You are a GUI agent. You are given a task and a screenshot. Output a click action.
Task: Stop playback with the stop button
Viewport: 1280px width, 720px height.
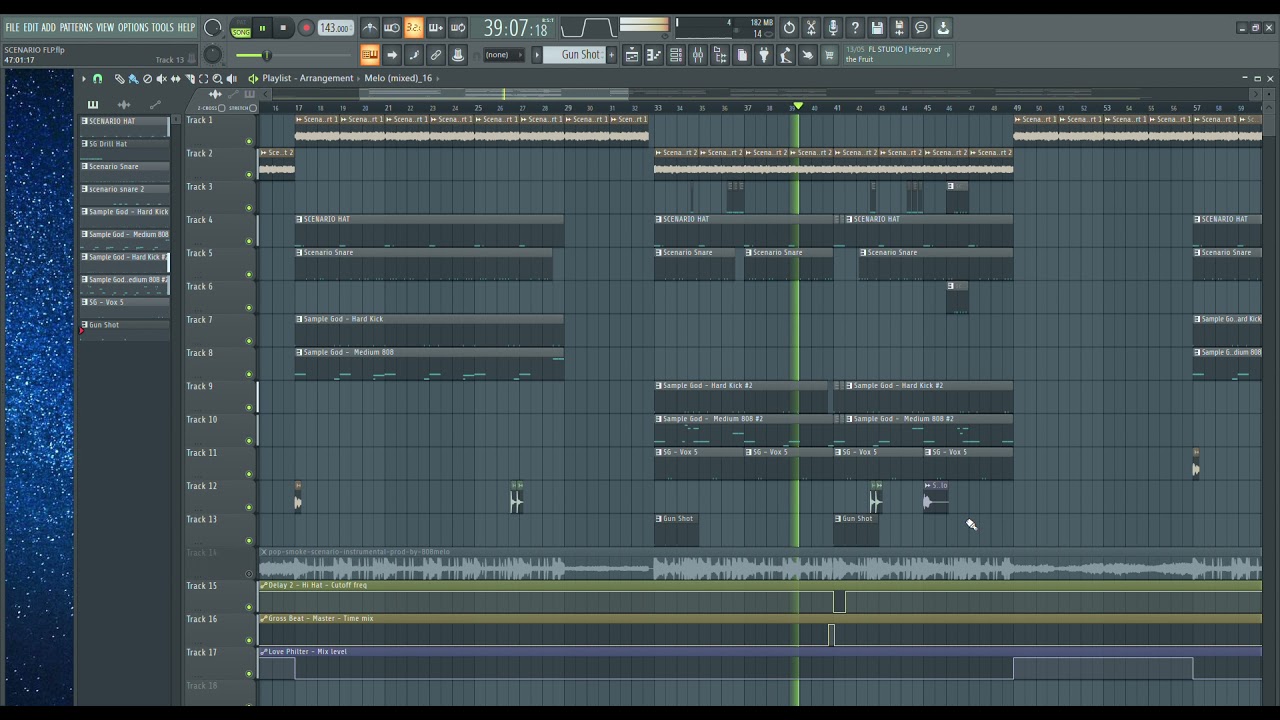[x=283, y=28]
